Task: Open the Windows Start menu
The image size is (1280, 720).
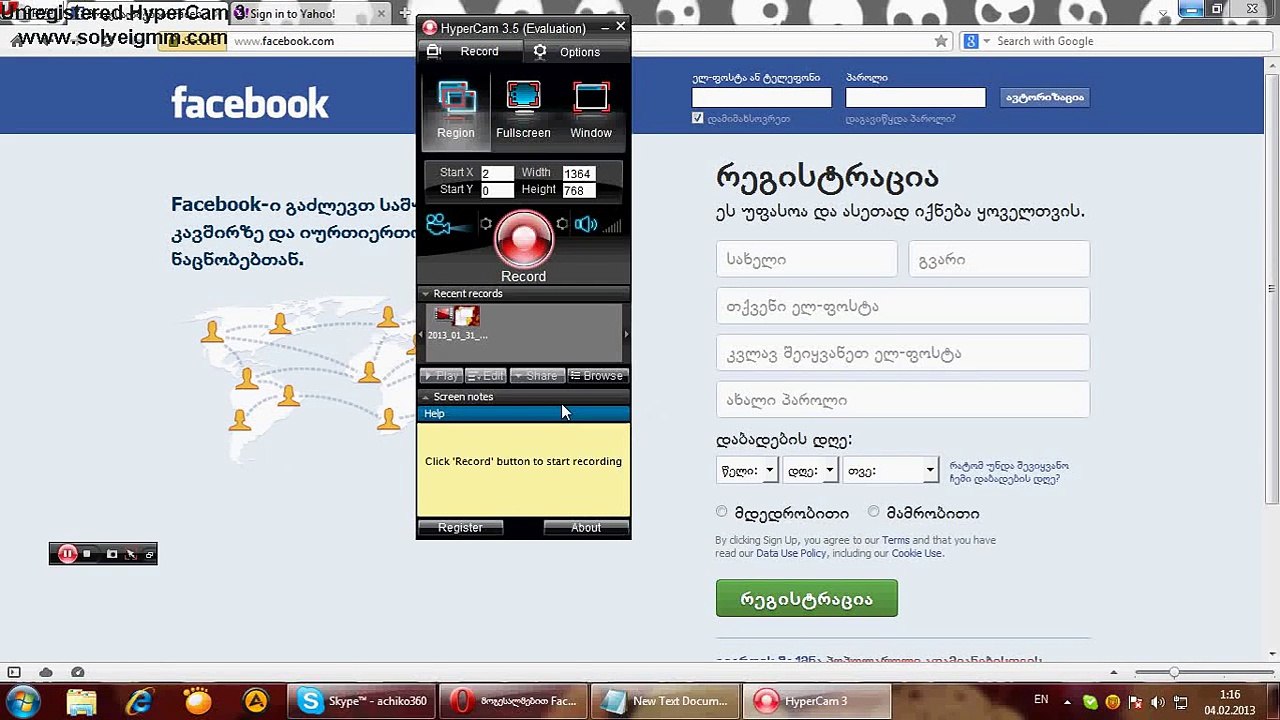Action: 22,701
